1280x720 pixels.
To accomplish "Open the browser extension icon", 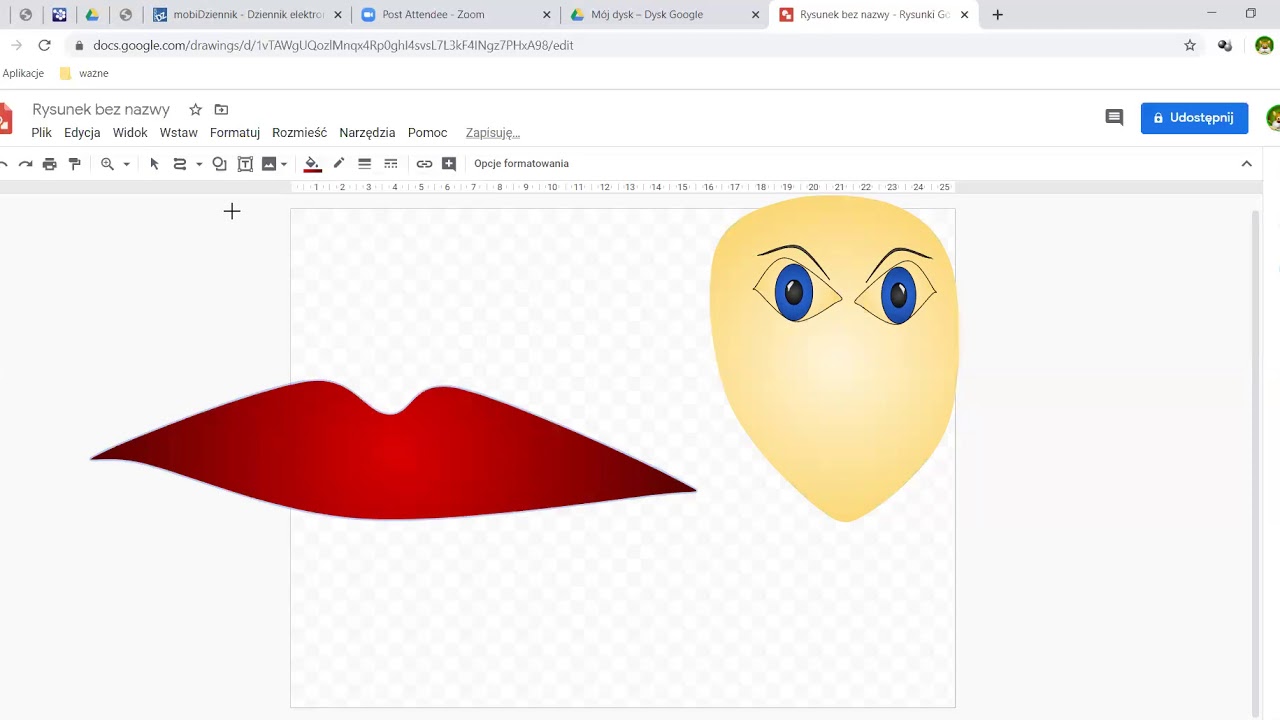I will coord(1225,46).
